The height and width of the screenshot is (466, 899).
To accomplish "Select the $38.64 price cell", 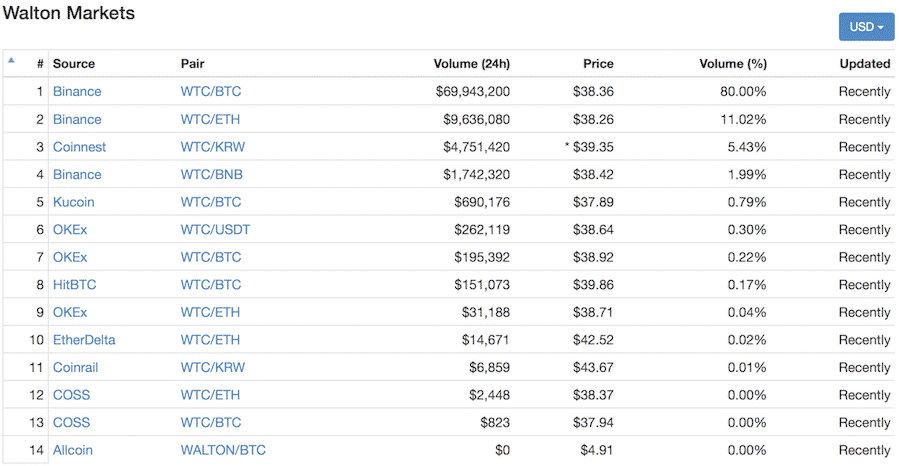I will click(593, 230).
